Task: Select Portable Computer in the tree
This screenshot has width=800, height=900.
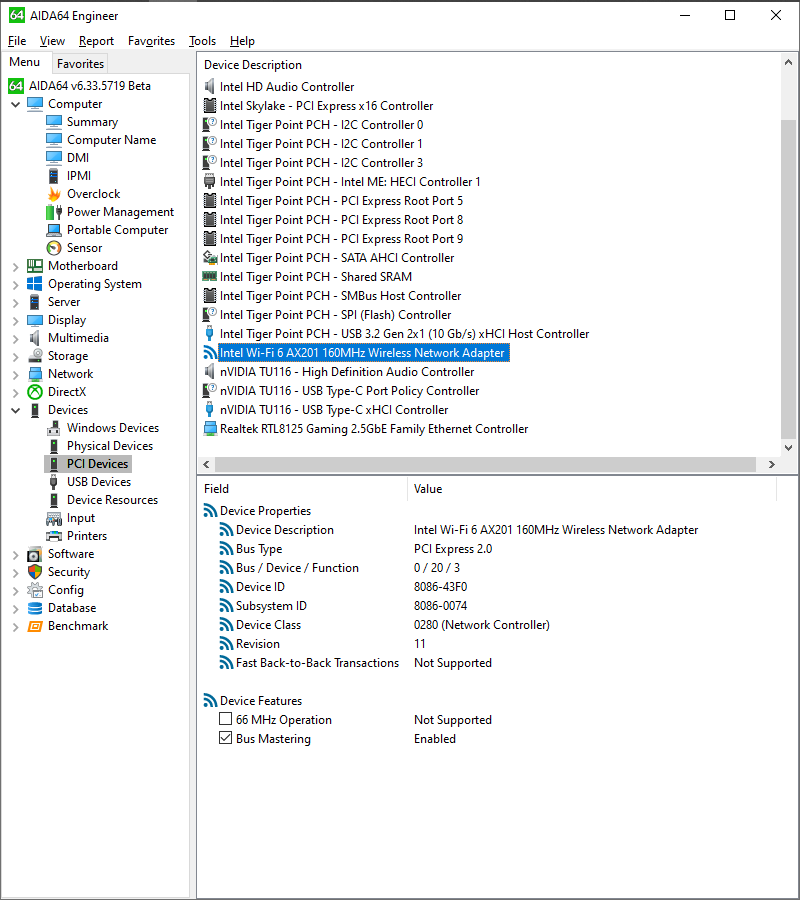Action: click(x=118, y=230)
